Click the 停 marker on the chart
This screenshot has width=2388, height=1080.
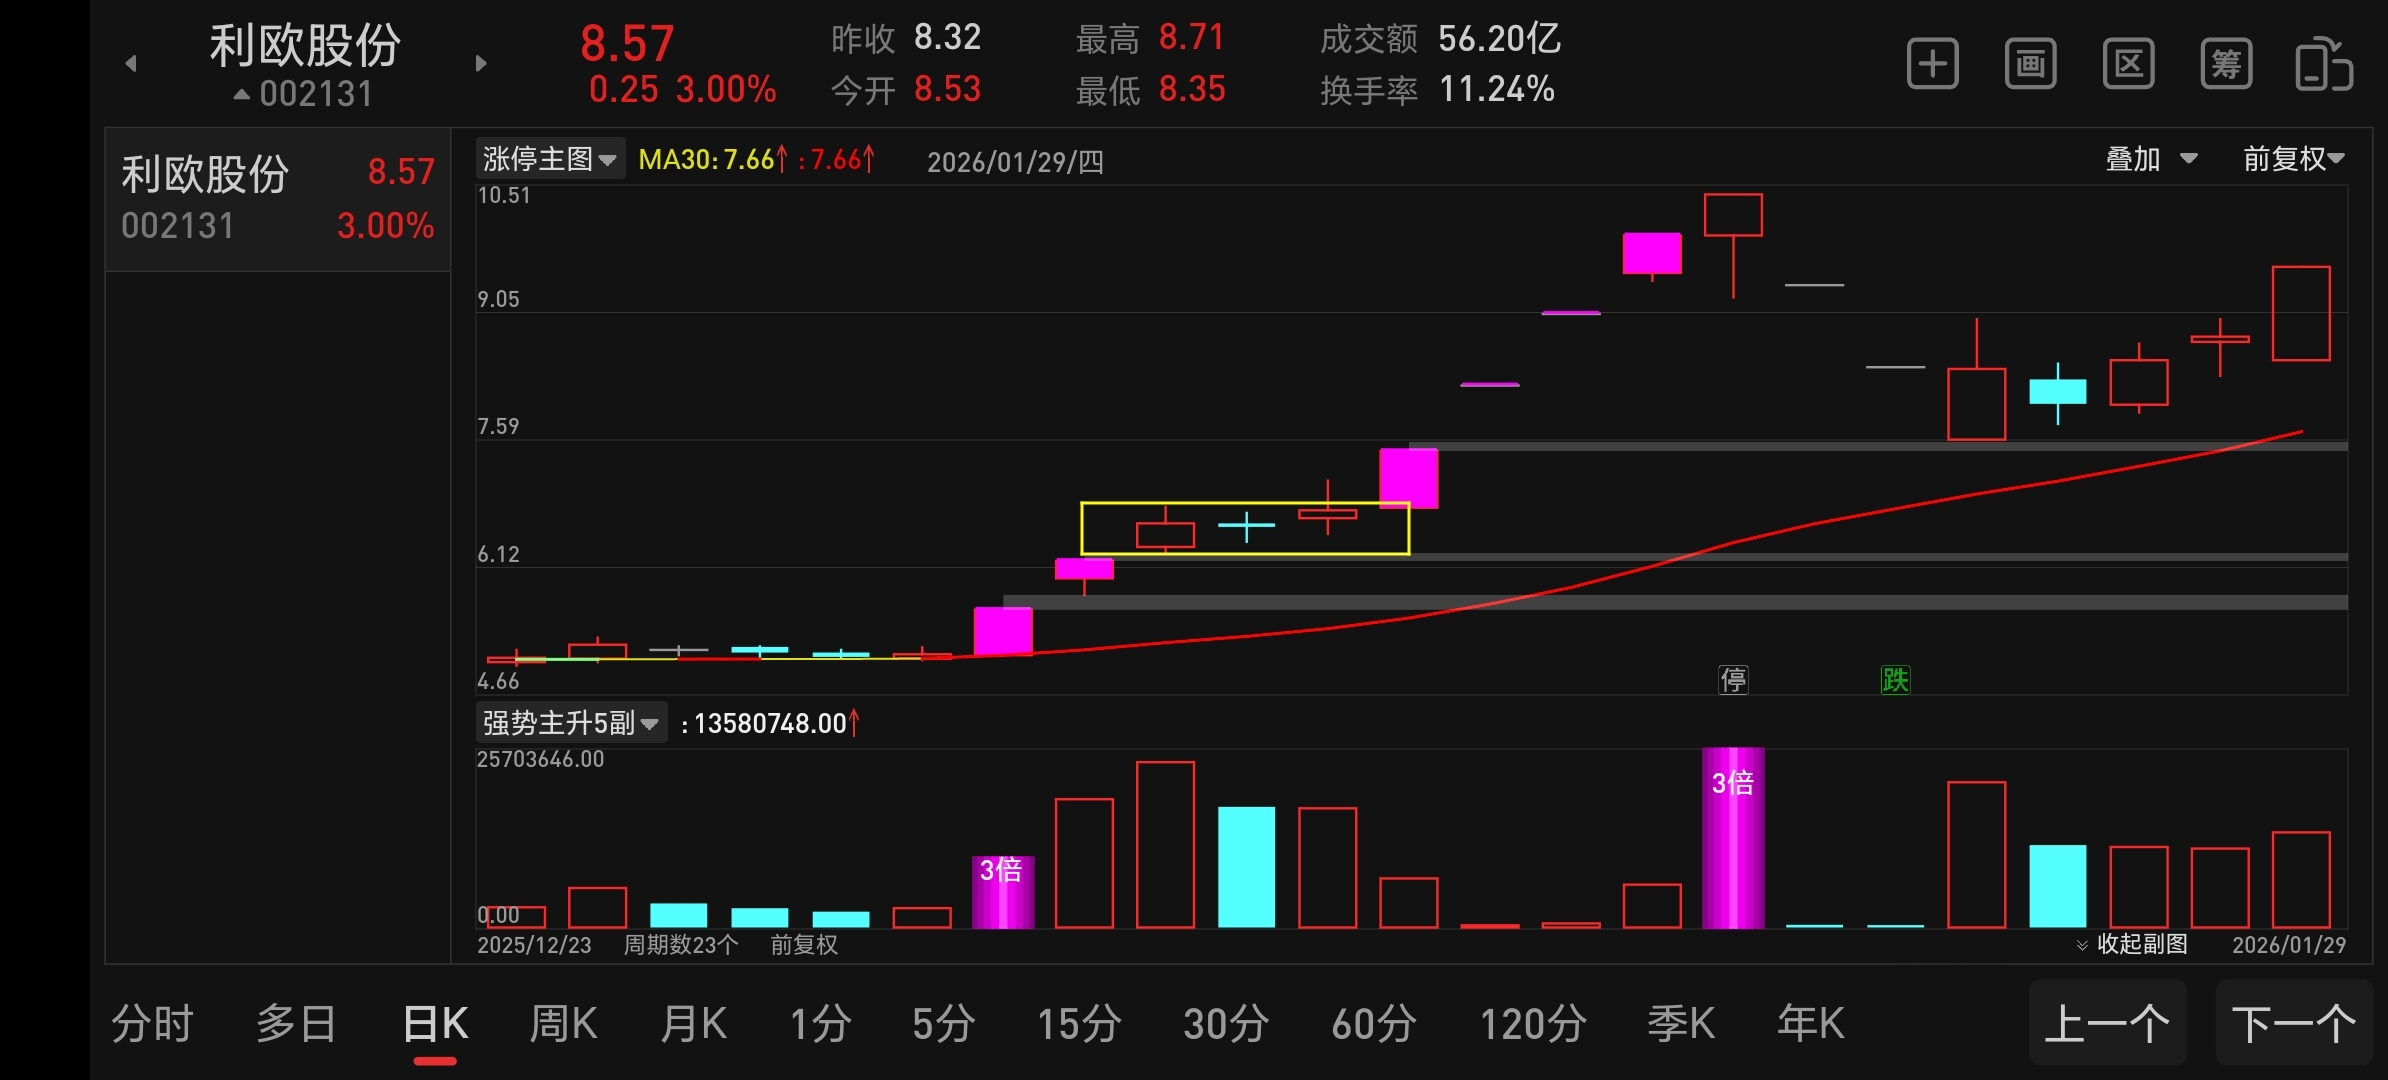[1733, 680]
